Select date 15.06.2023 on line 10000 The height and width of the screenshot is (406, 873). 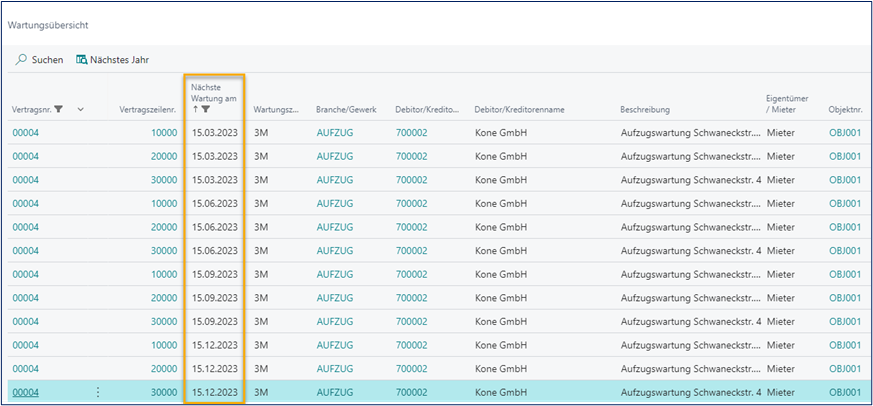coord(215,204)
